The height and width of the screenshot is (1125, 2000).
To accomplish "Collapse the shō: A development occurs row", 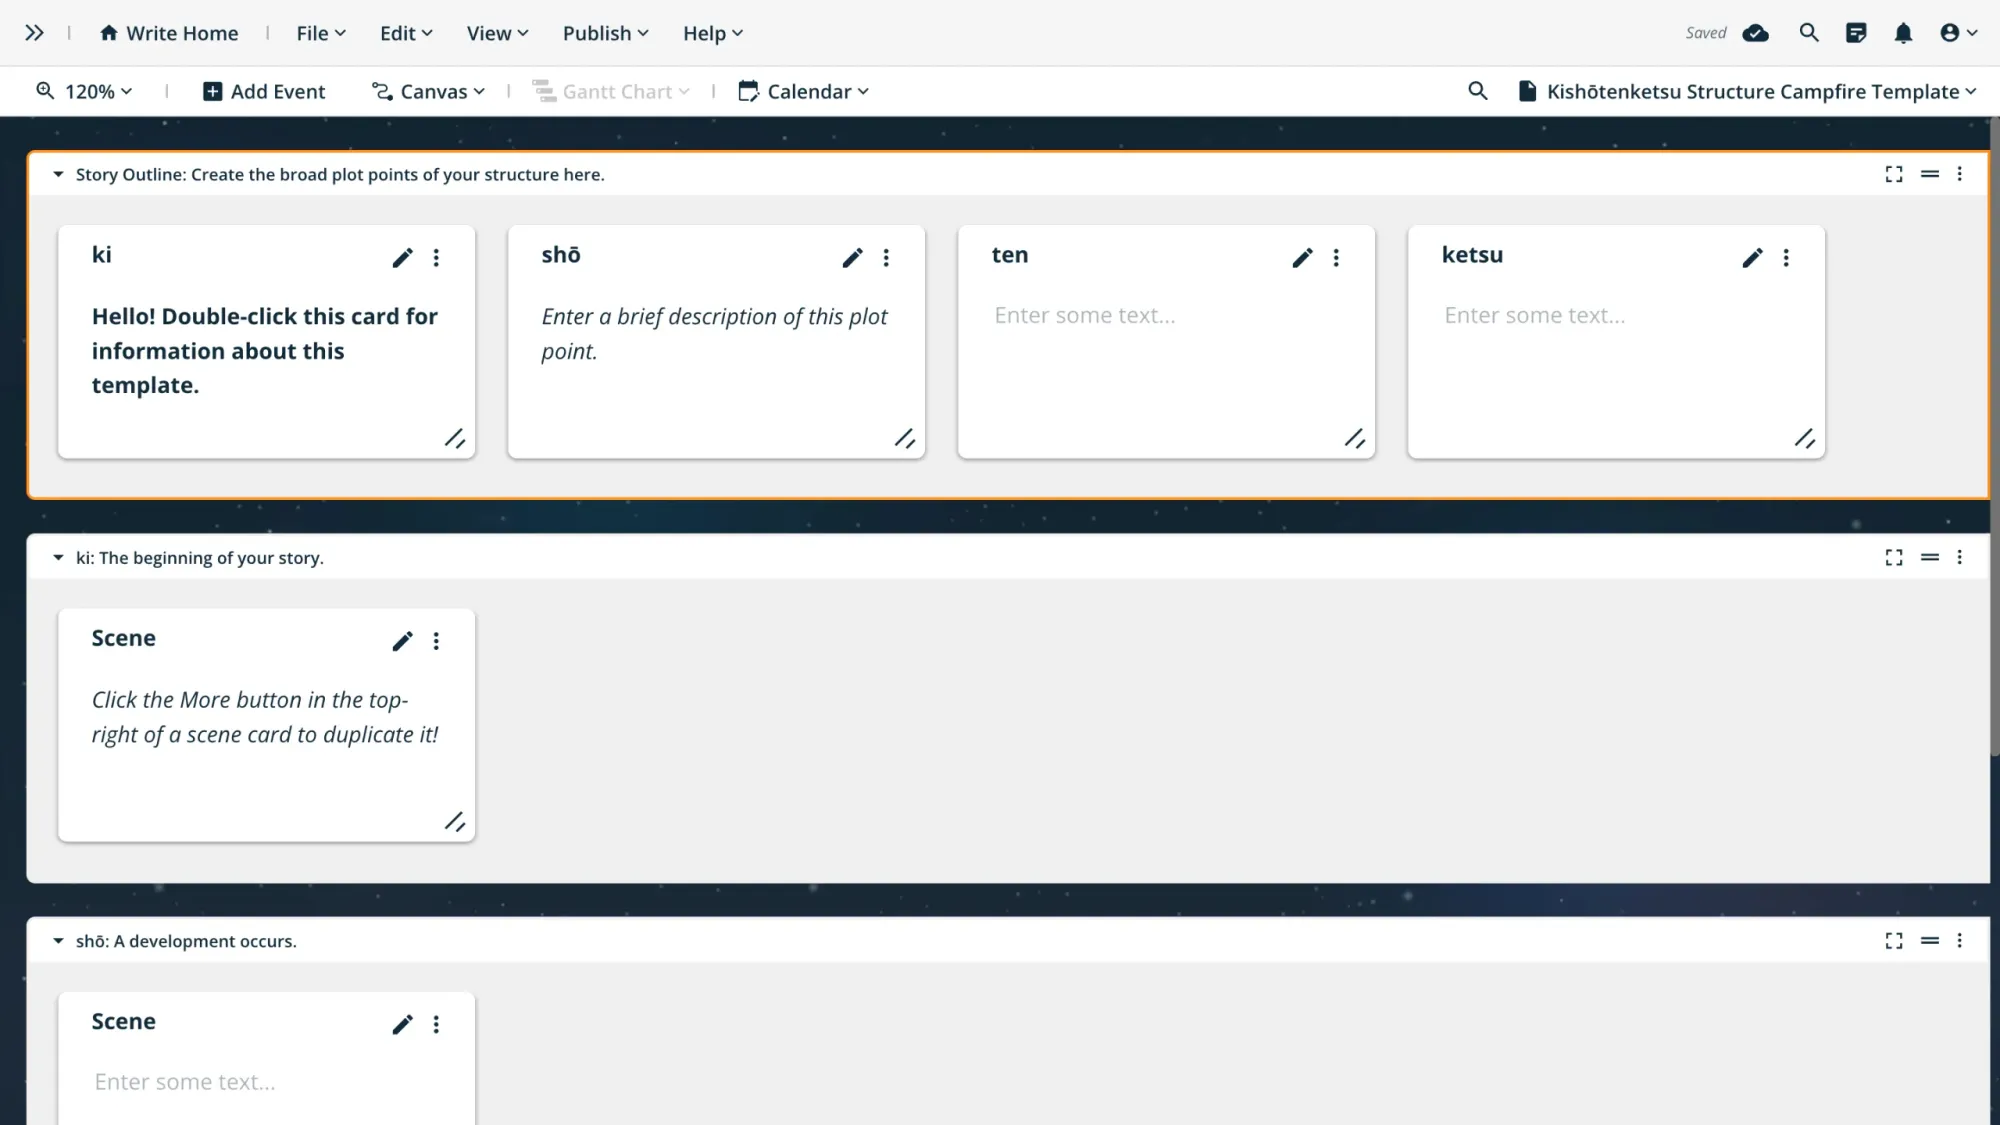I will (x=58, y=941).
